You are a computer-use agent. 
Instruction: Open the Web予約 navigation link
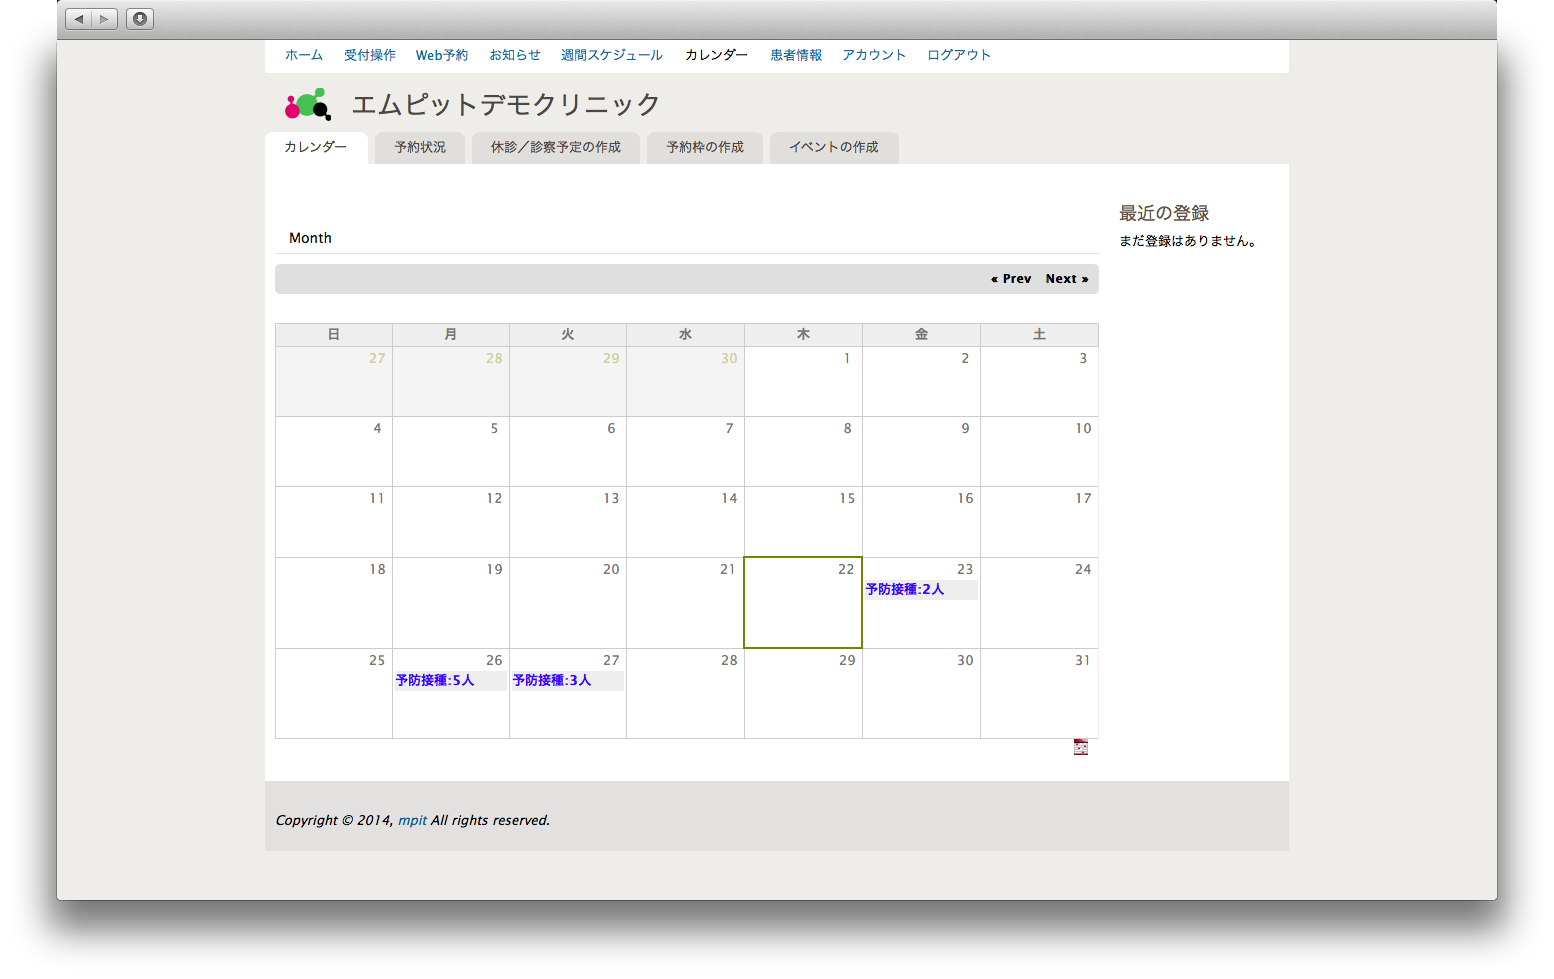click(442, 55)
